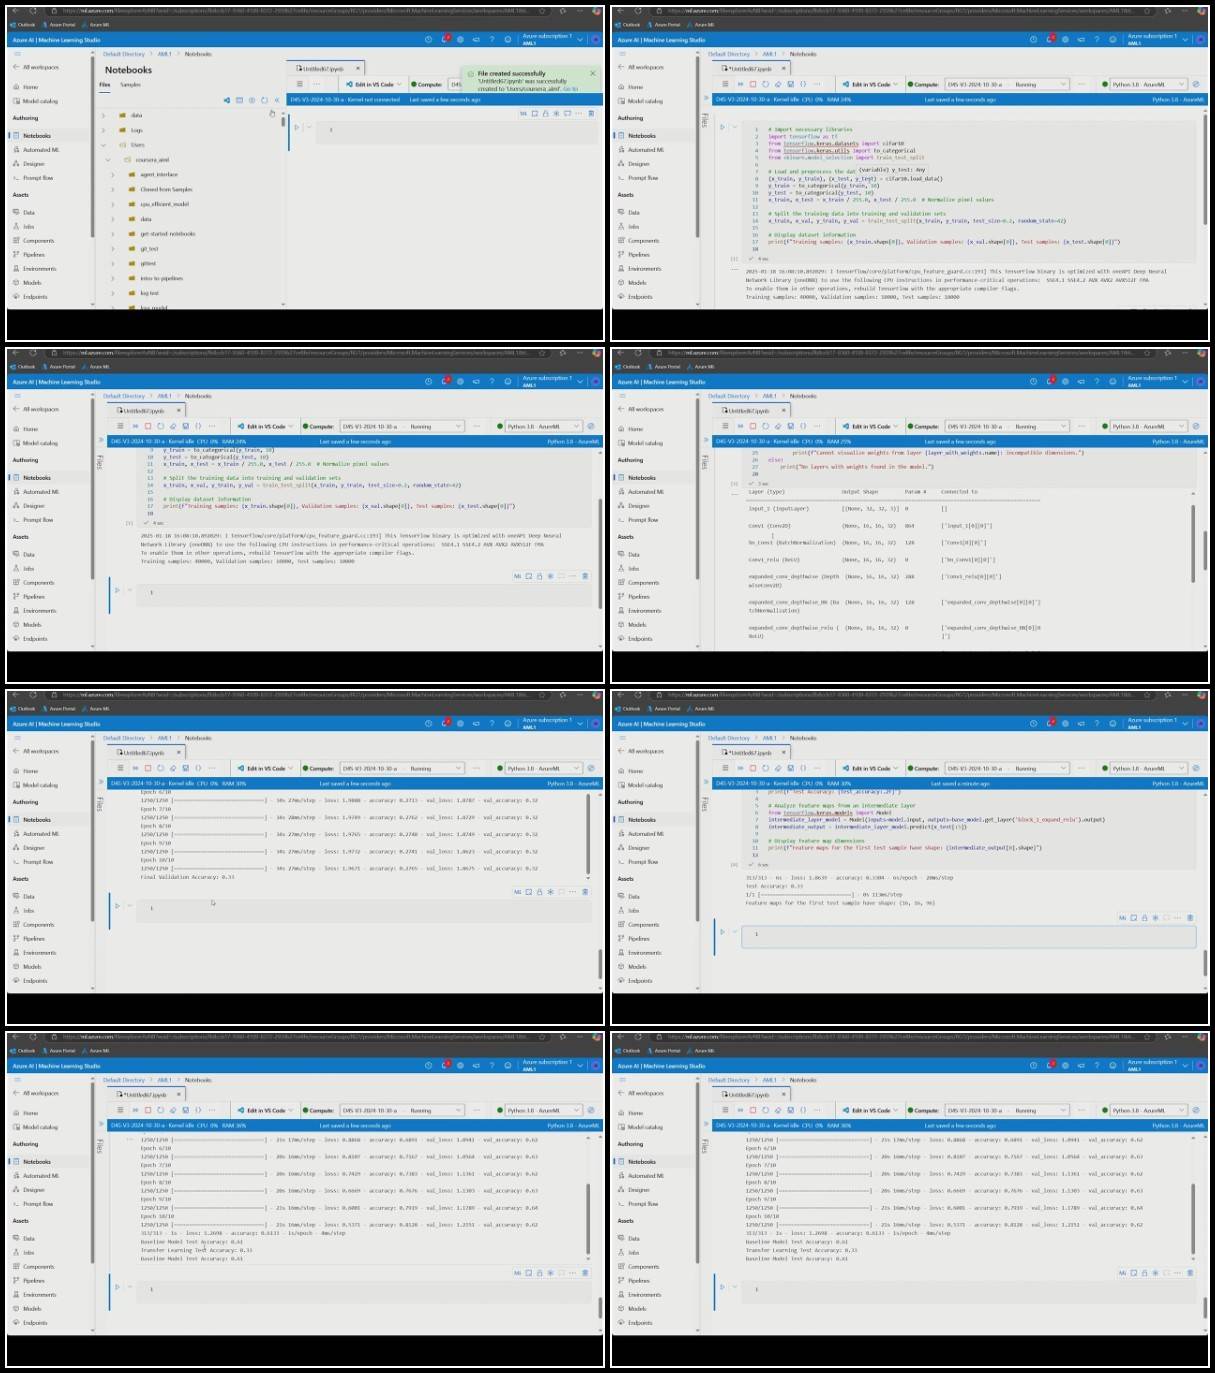The image size is (1215, 1373).
Task: Dismiss the File created successfully notification
Action: [592, 73]
